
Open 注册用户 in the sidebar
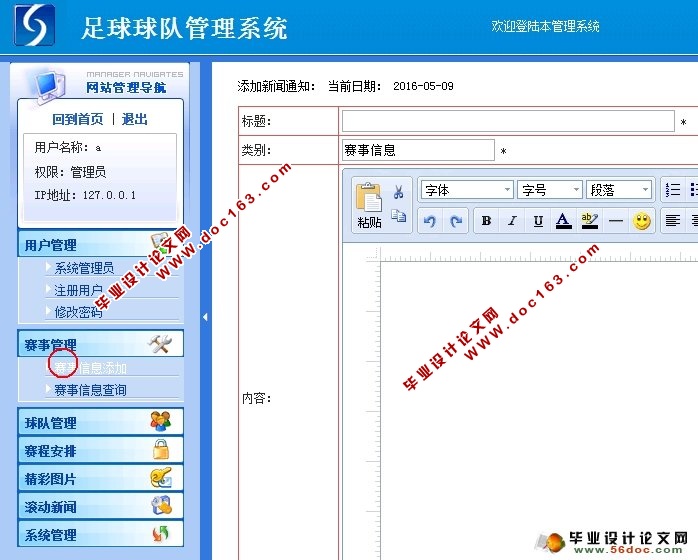click(78, 291)
